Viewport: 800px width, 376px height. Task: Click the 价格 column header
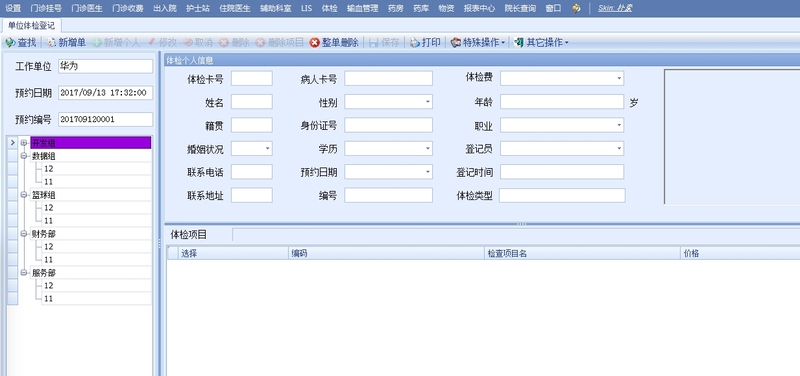click(740, 254)
